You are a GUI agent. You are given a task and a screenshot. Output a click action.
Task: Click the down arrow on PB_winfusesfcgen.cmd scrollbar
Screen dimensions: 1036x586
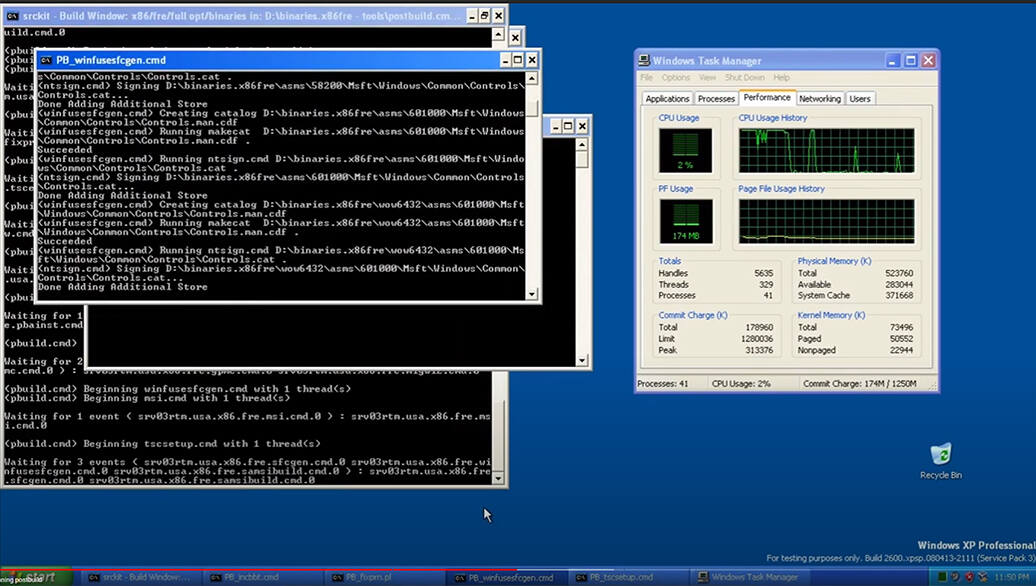pos(532,294)
